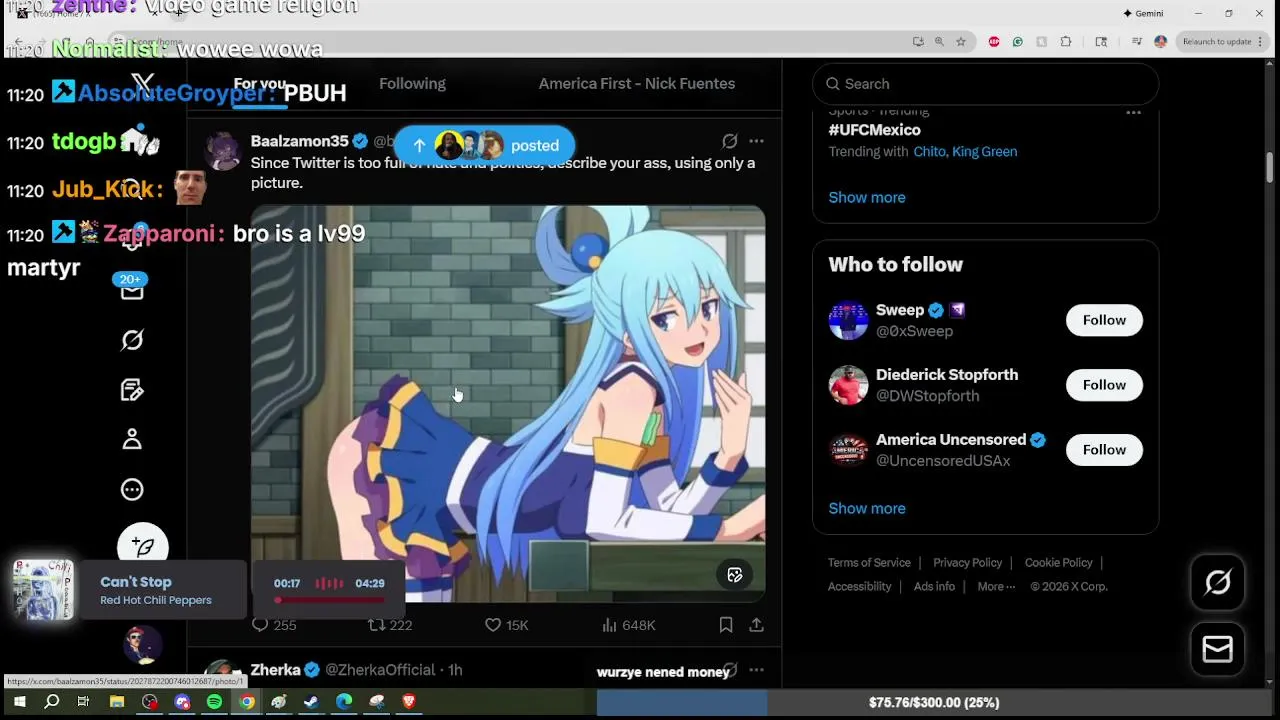Open America First - Nick Fuentes tab

coord(637,83)
